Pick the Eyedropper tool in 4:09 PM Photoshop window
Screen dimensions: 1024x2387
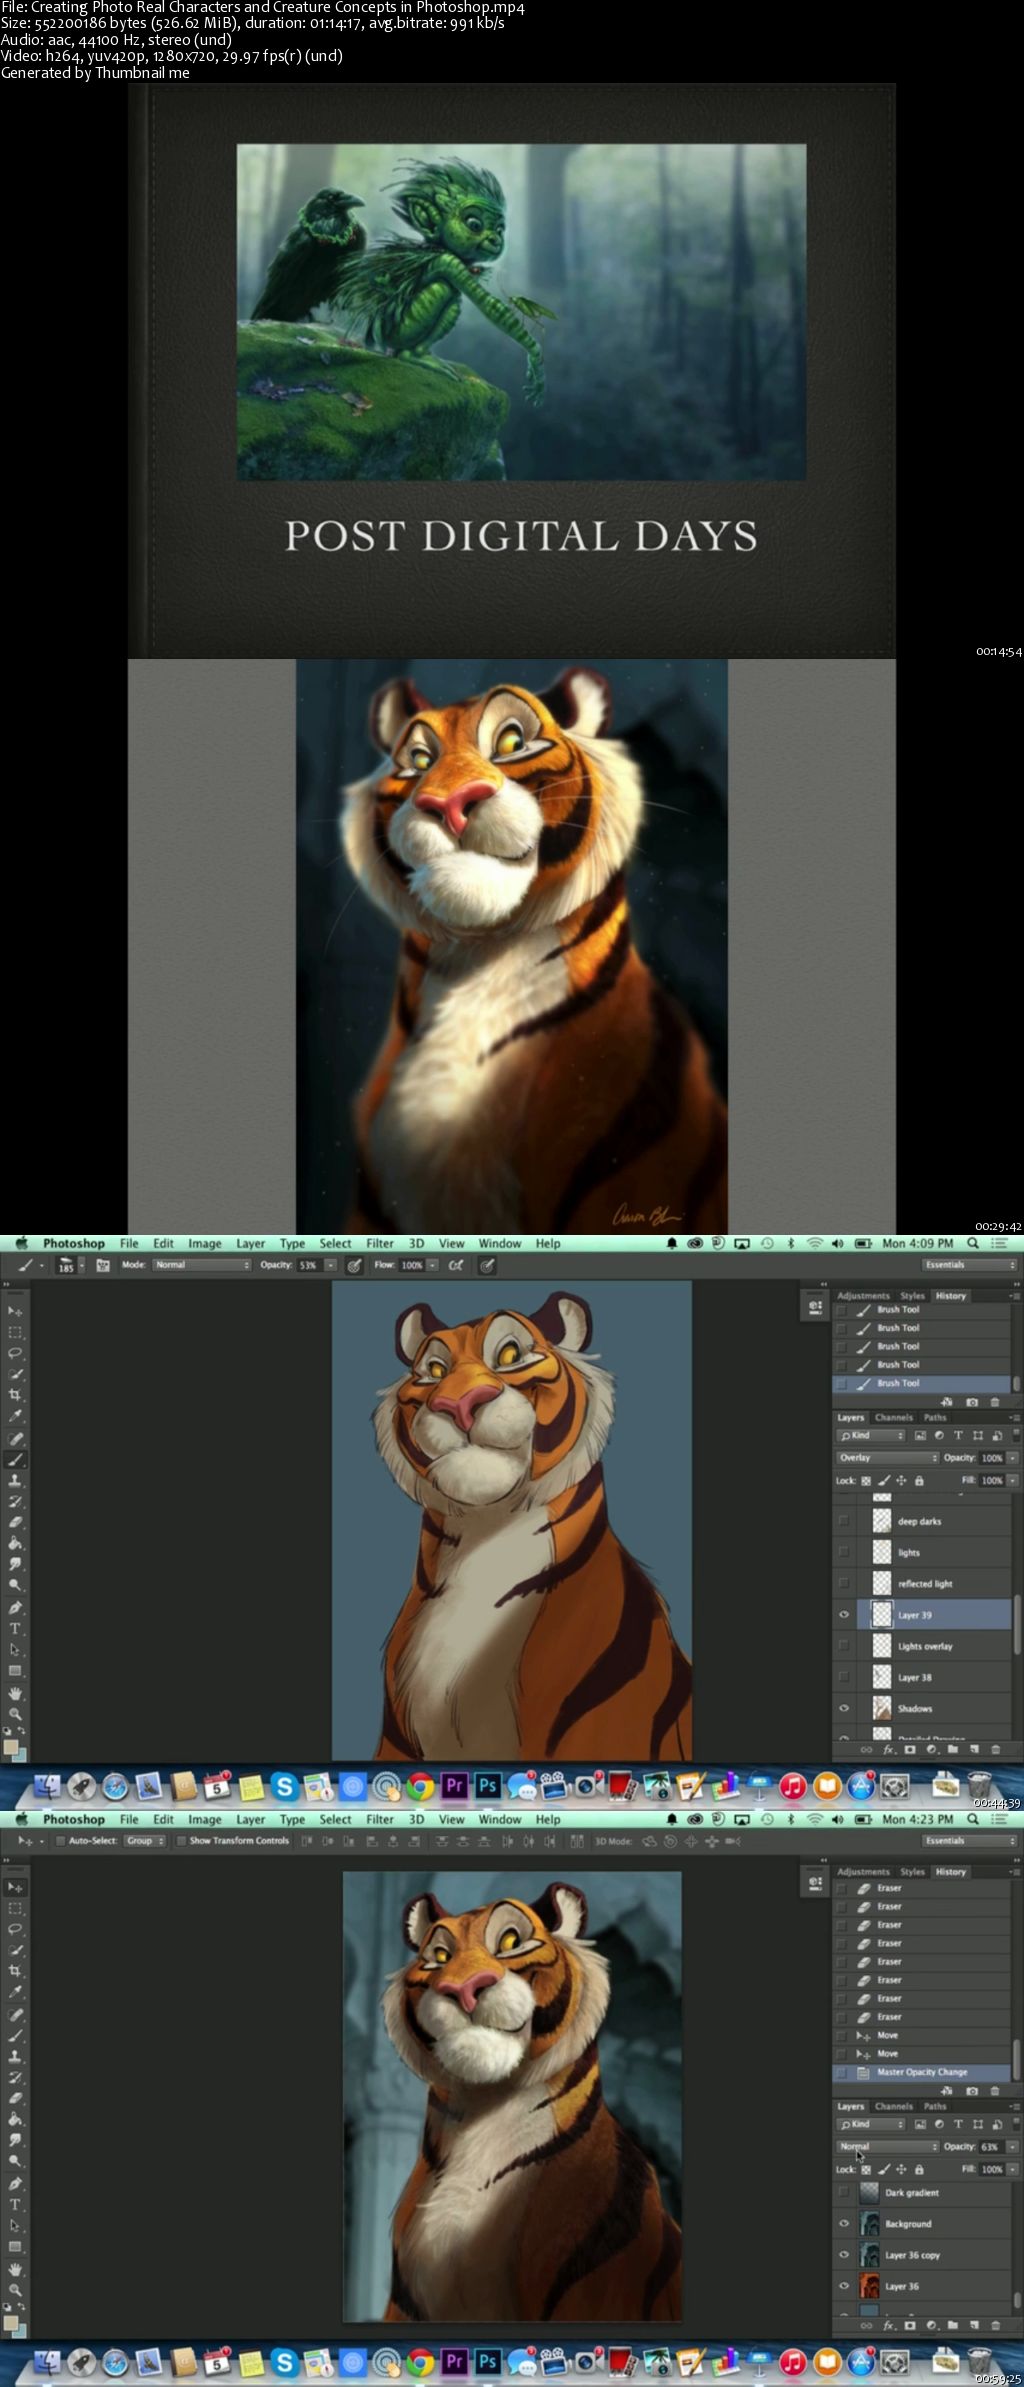click(x=15, y=1416)
